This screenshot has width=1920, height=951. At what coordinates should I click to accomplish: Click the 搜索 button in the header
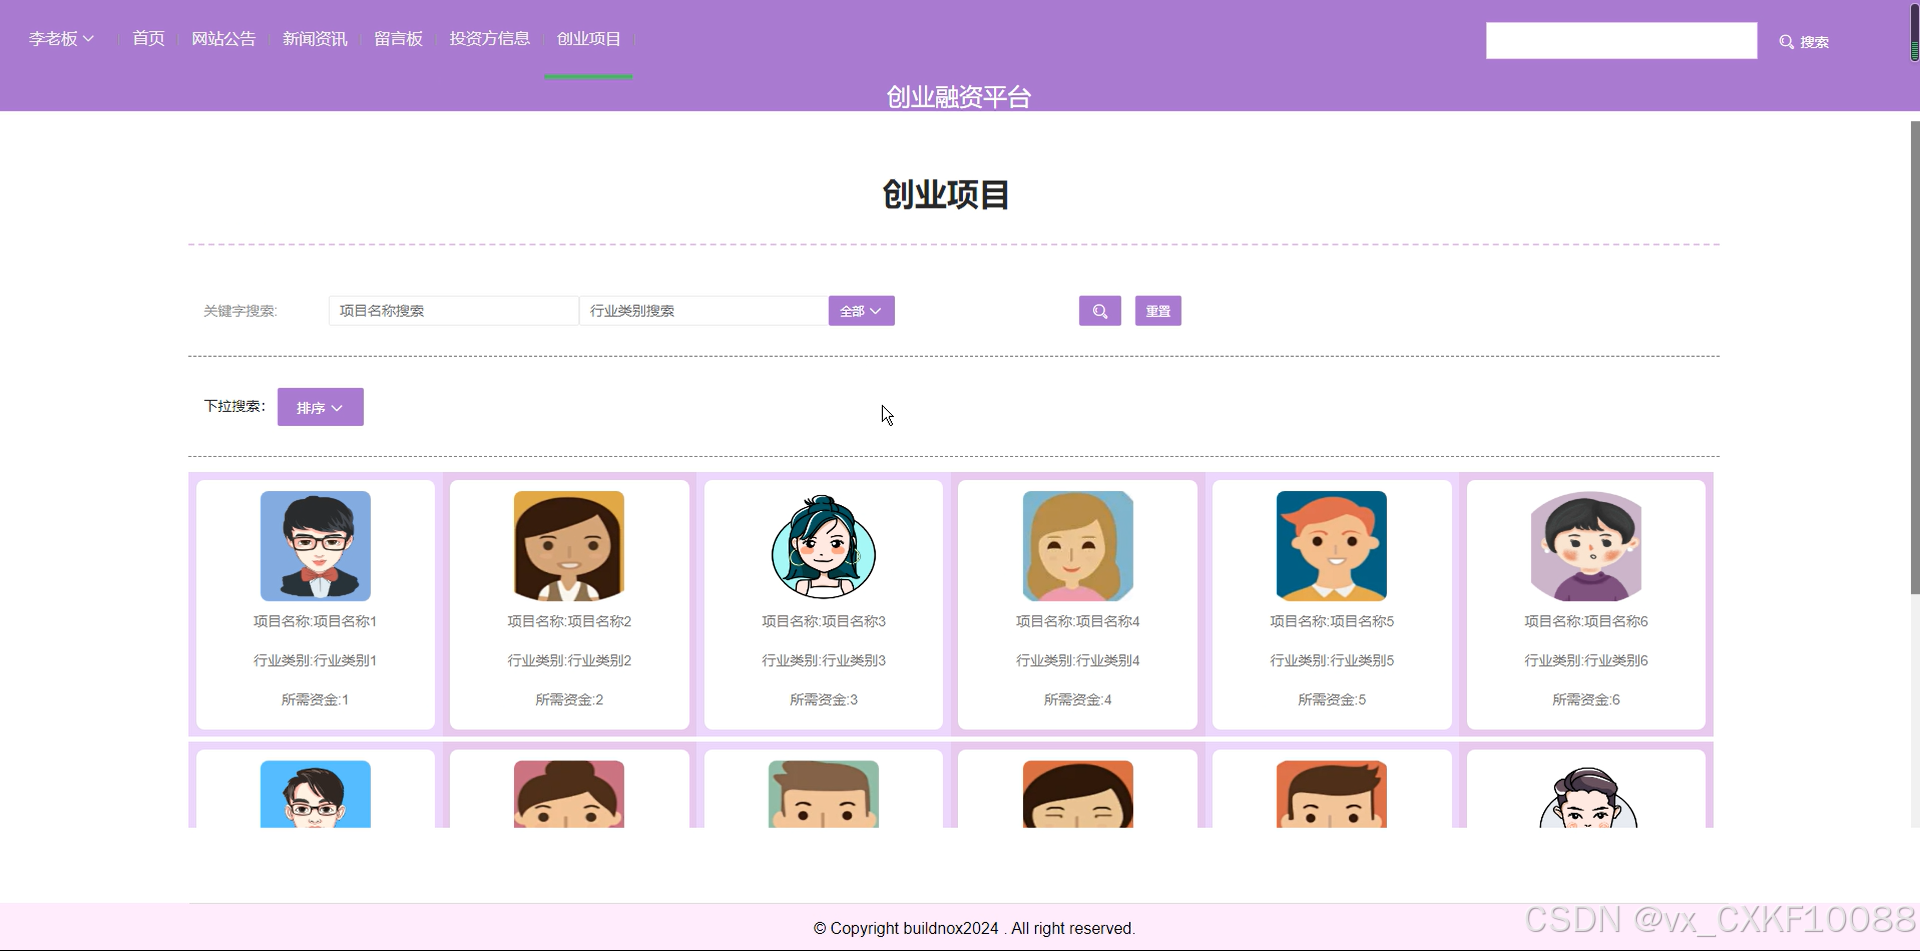click(1804, 42)
